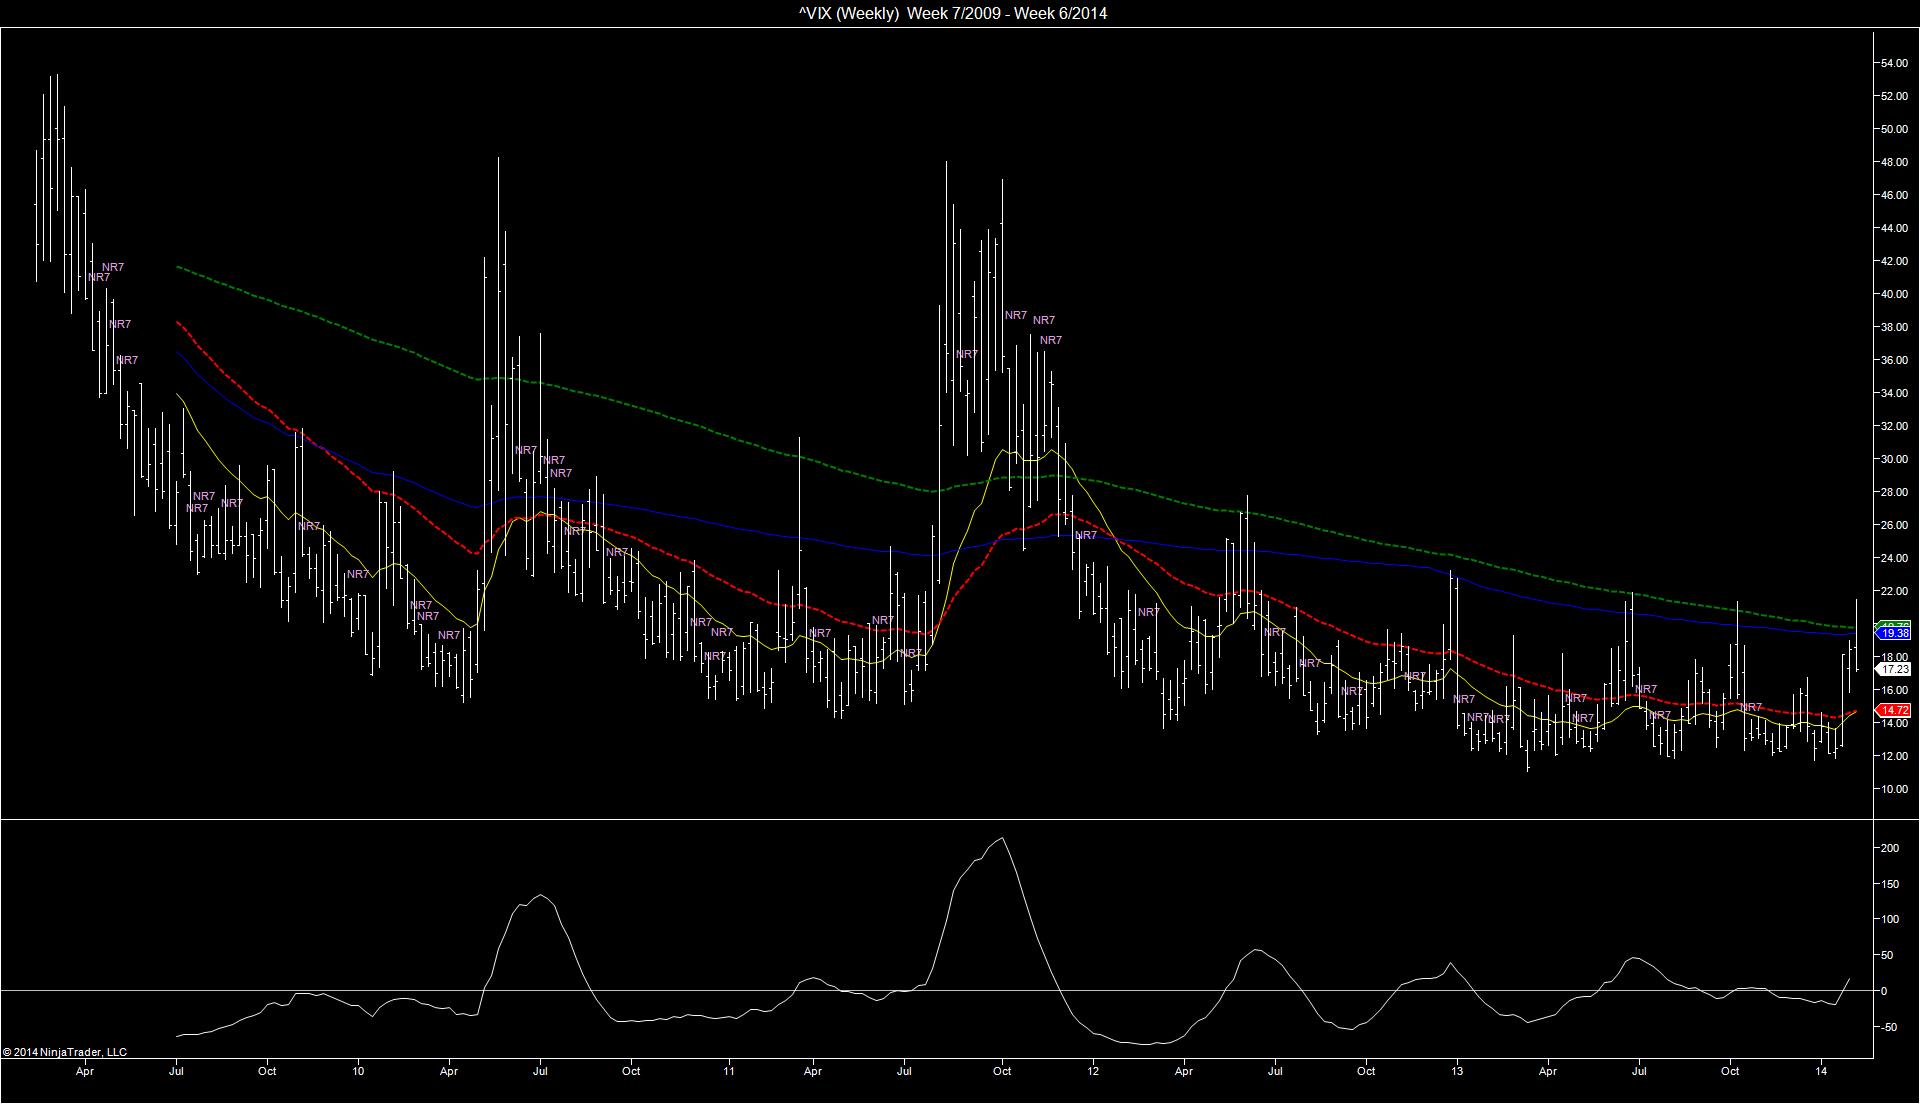1920x1104 pixels.
Task: Click the 50.00 price axis label
Action: click(x=1894, y=129)
